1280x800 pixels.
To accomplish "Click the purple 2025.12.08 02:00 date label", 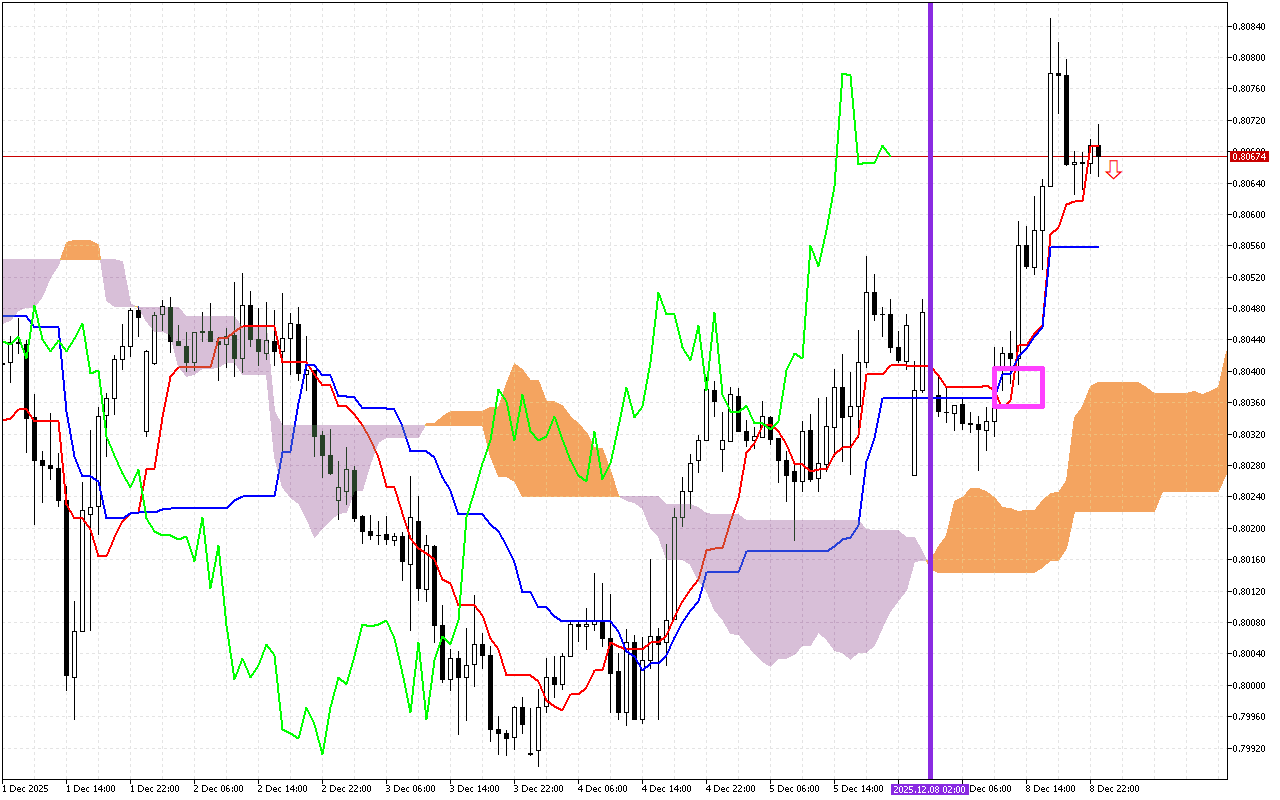I will (x=929, y=789).
